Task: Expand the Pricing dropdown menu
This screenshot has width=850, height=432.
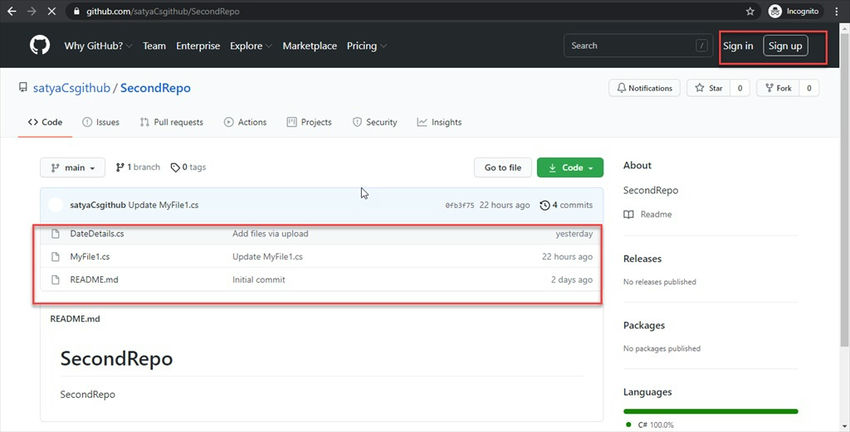Action: (366, 46)
